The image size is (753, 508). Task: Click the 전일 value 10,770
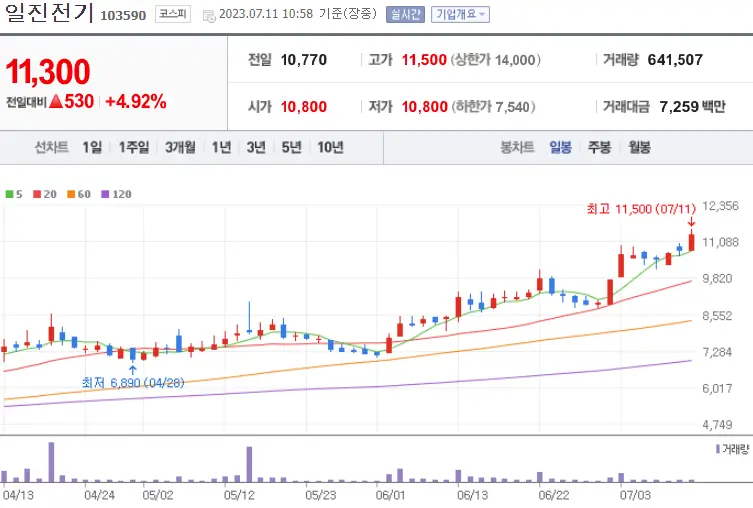[304, 60]
